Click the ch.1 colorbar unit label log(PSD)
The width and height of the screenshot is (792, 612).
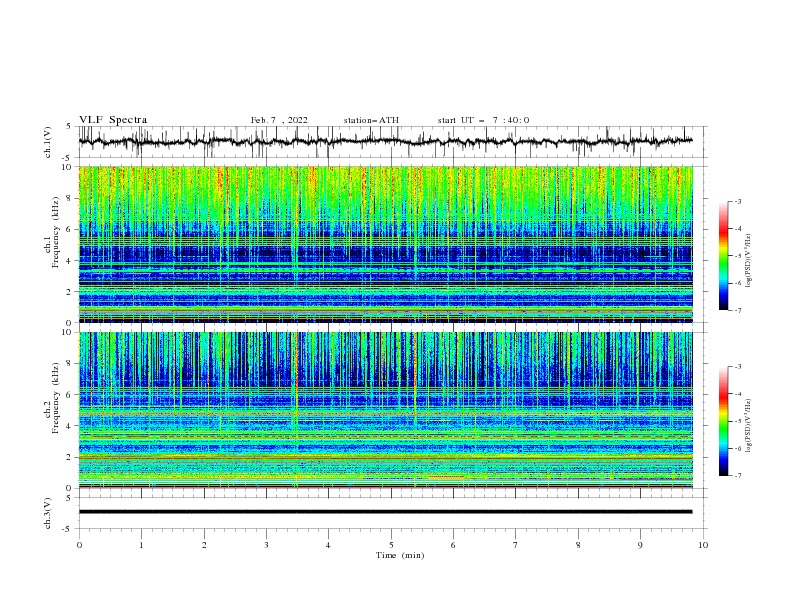(x=749, y=260)
